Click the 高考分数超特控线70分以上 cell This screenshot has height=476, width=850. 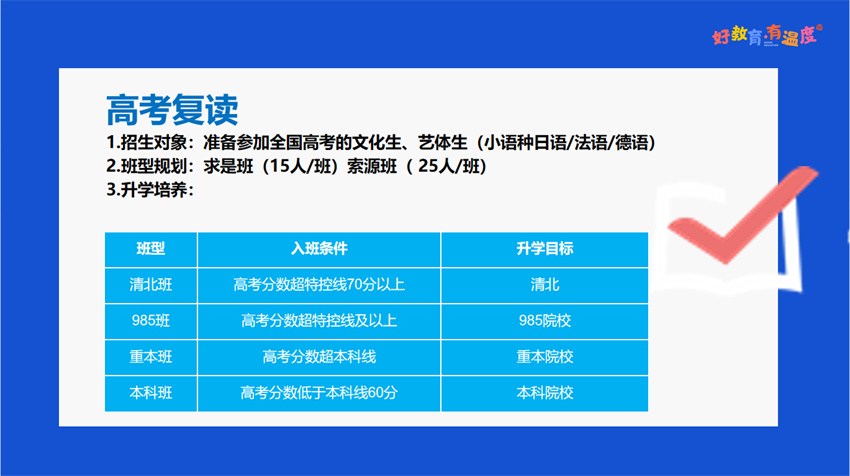coord(319,285)
